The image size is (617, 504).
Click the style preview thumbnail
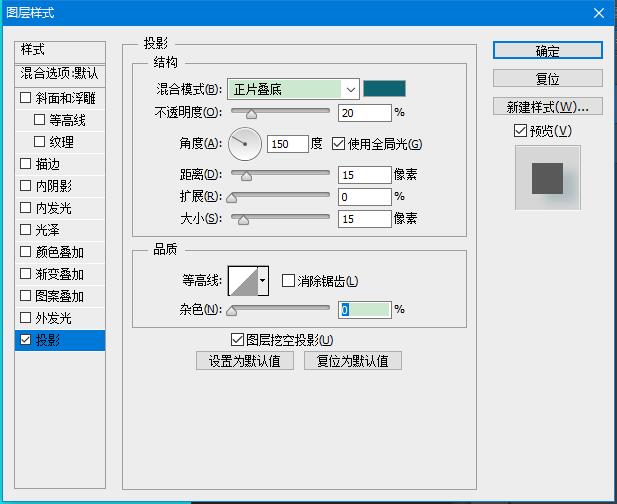tap(548, 178)
